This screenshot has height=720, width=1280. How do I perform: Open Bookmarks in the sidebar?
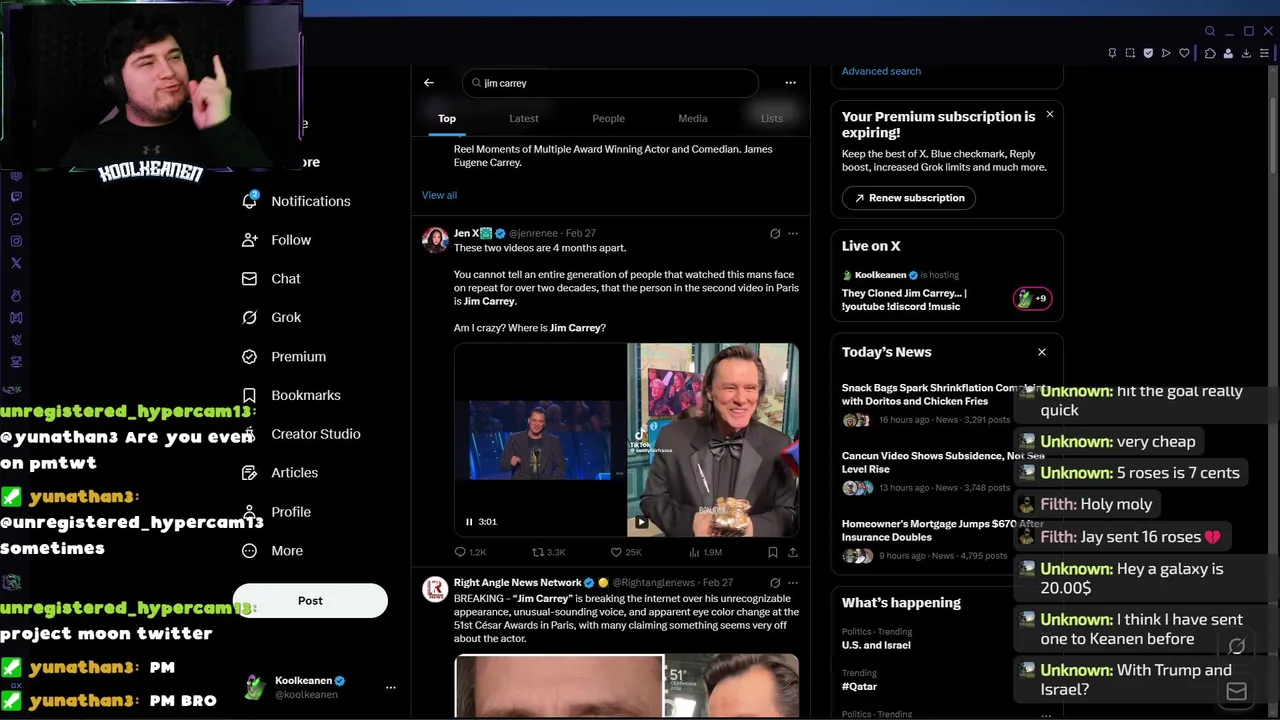pyautogui.click(x=292, y=395)
